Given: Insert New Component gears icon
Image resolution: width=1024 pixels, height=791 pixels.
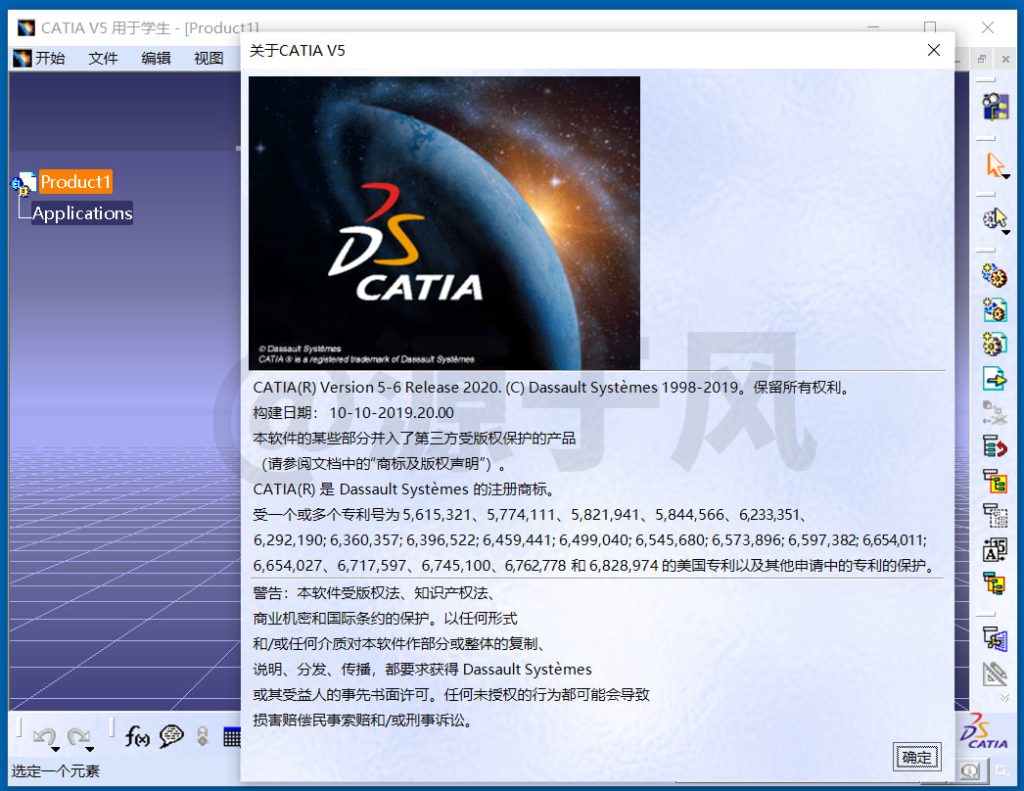Looking at the screenshot, I should point(995,275).
